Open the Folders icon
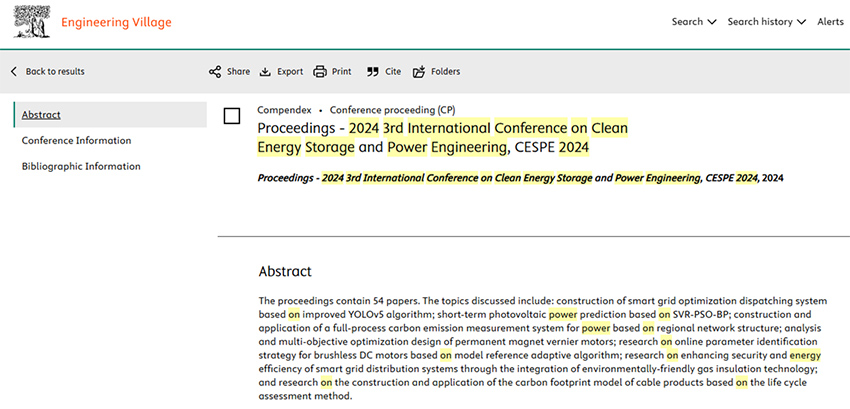 click(x=419, y=72)
